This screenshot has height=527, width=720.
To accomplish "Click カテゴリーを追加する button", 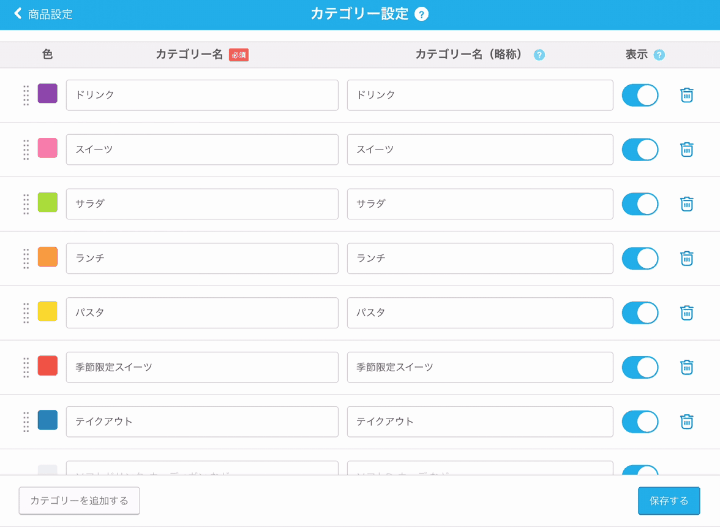I will [79, 500].
